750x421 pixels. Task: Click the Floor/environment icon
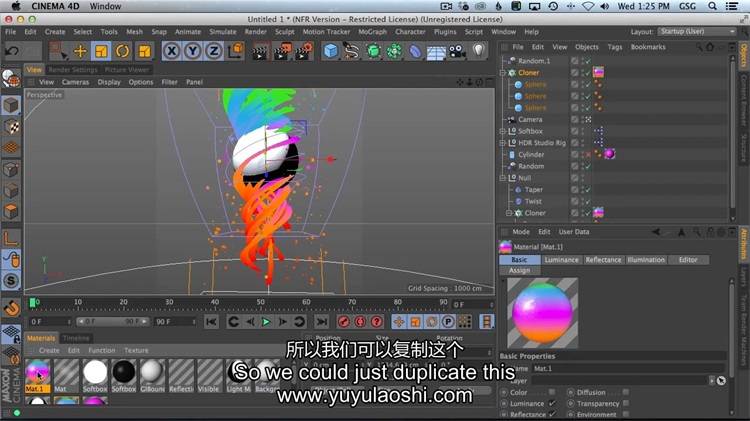[436, 52]
